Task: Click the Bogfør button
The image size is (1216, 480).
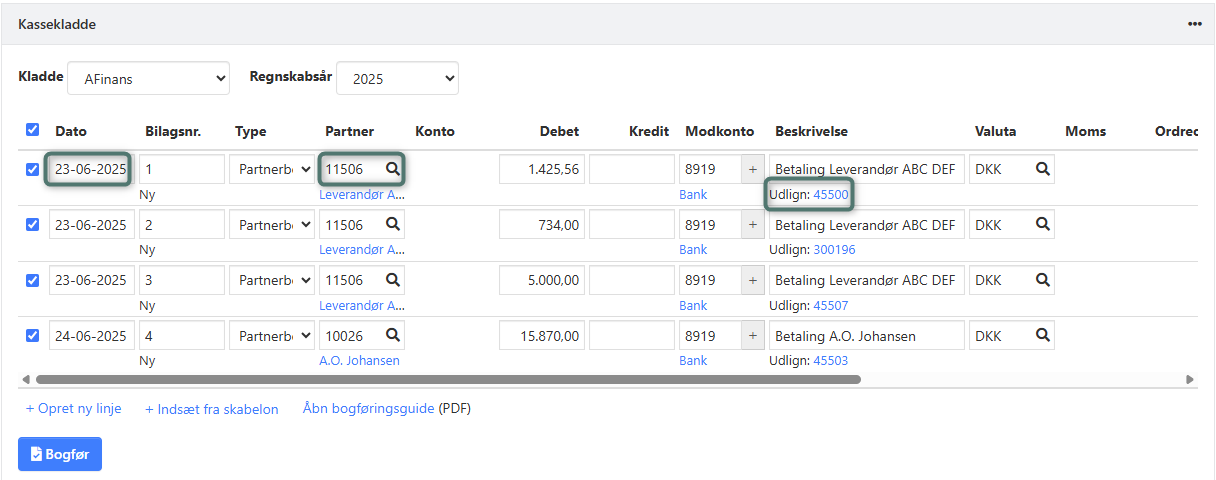Action: pyautogui.click(x=60, y=454)
